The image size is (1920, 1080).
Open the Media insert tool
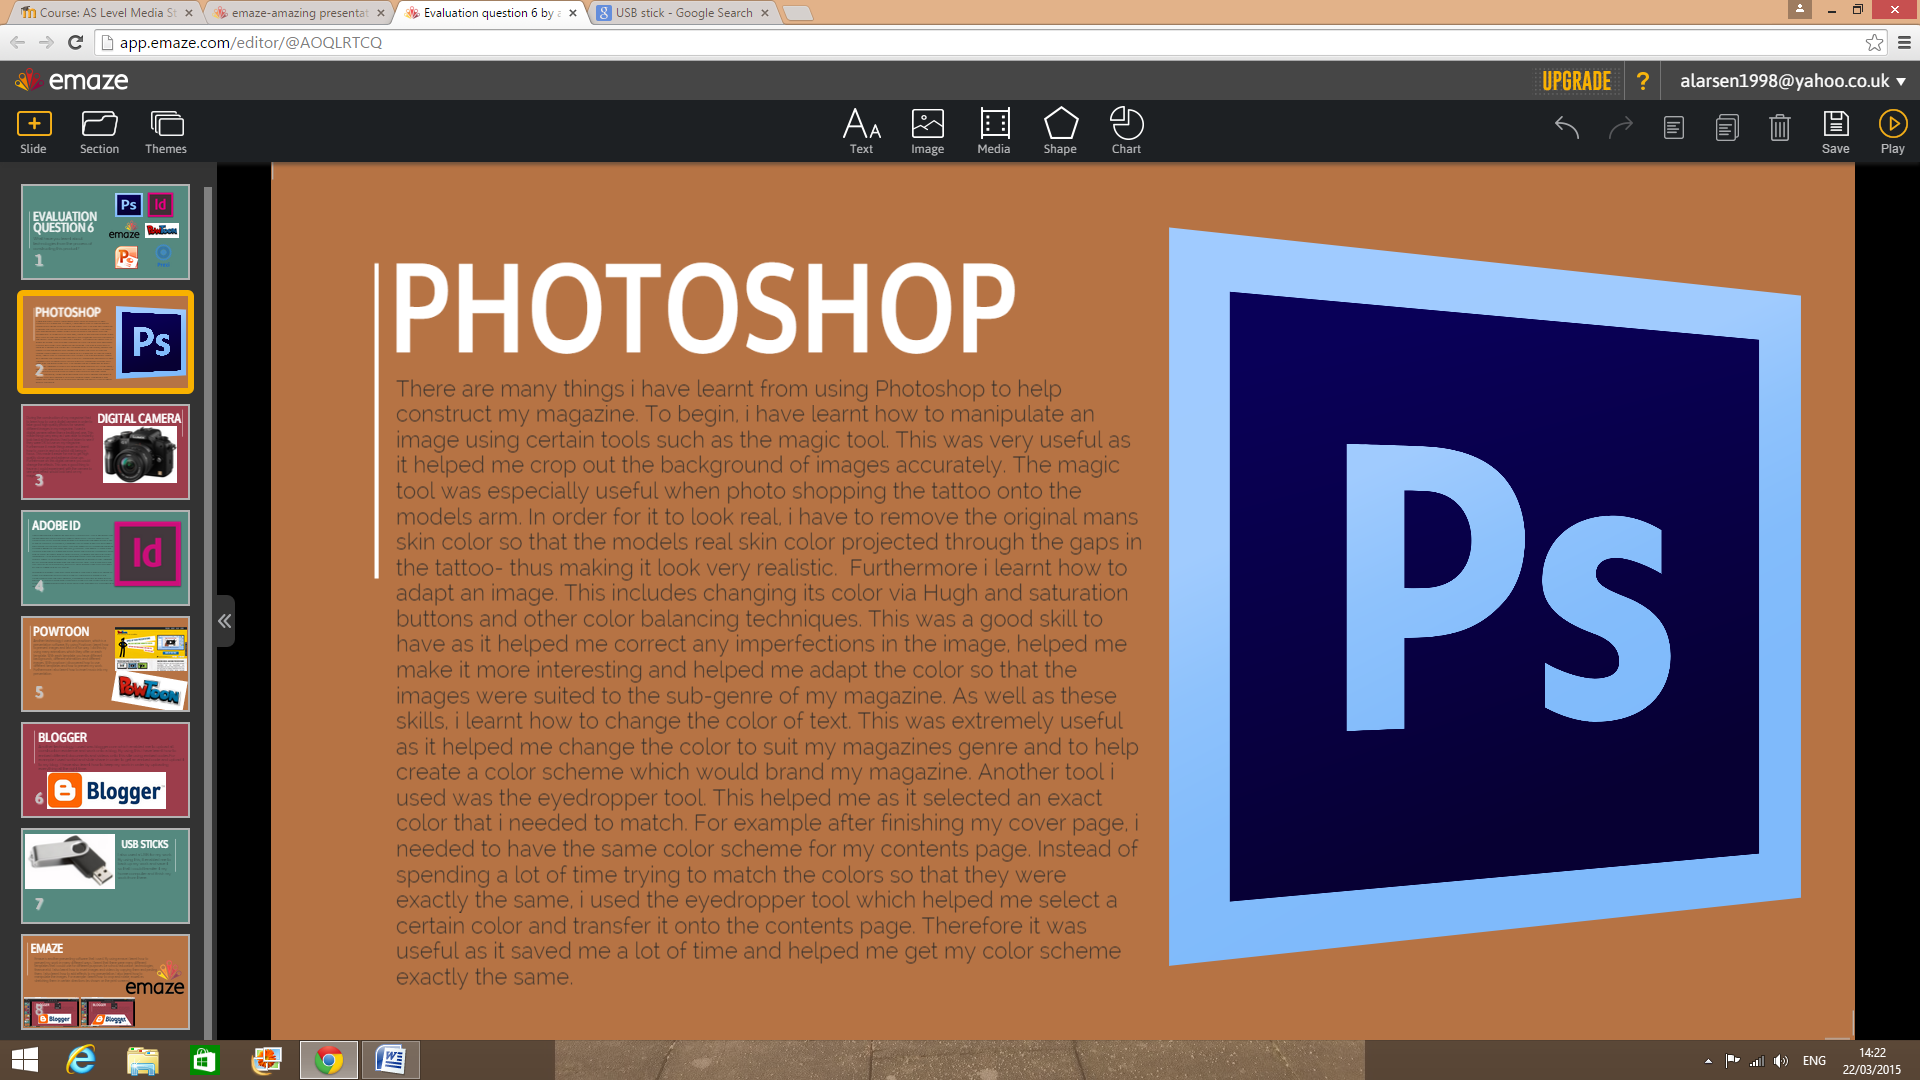click(x=994, y=132)
